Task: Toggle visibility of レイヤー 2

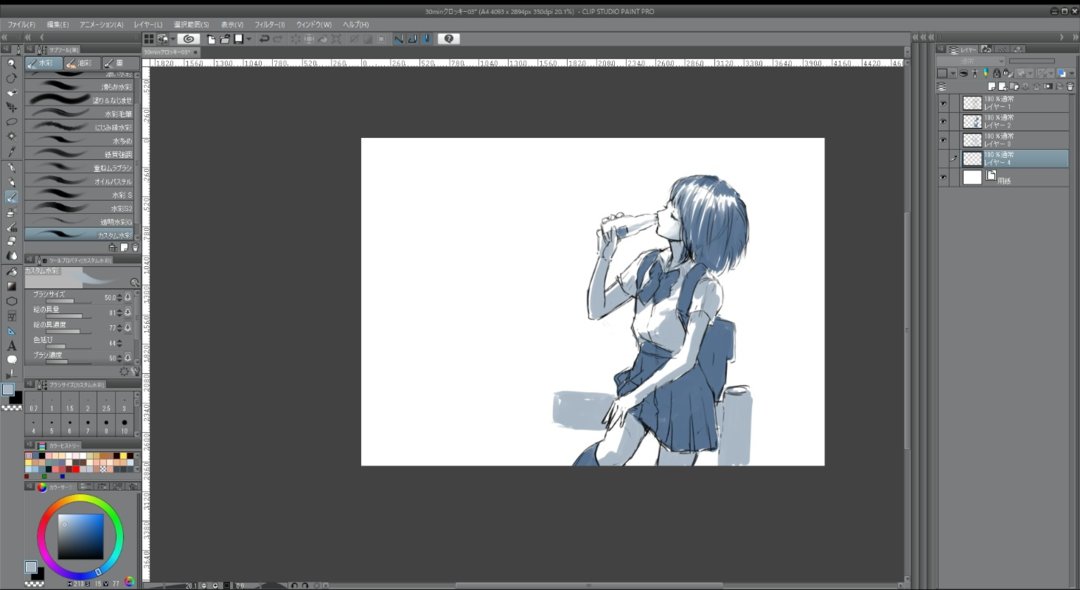Action: tap(944, 122)
